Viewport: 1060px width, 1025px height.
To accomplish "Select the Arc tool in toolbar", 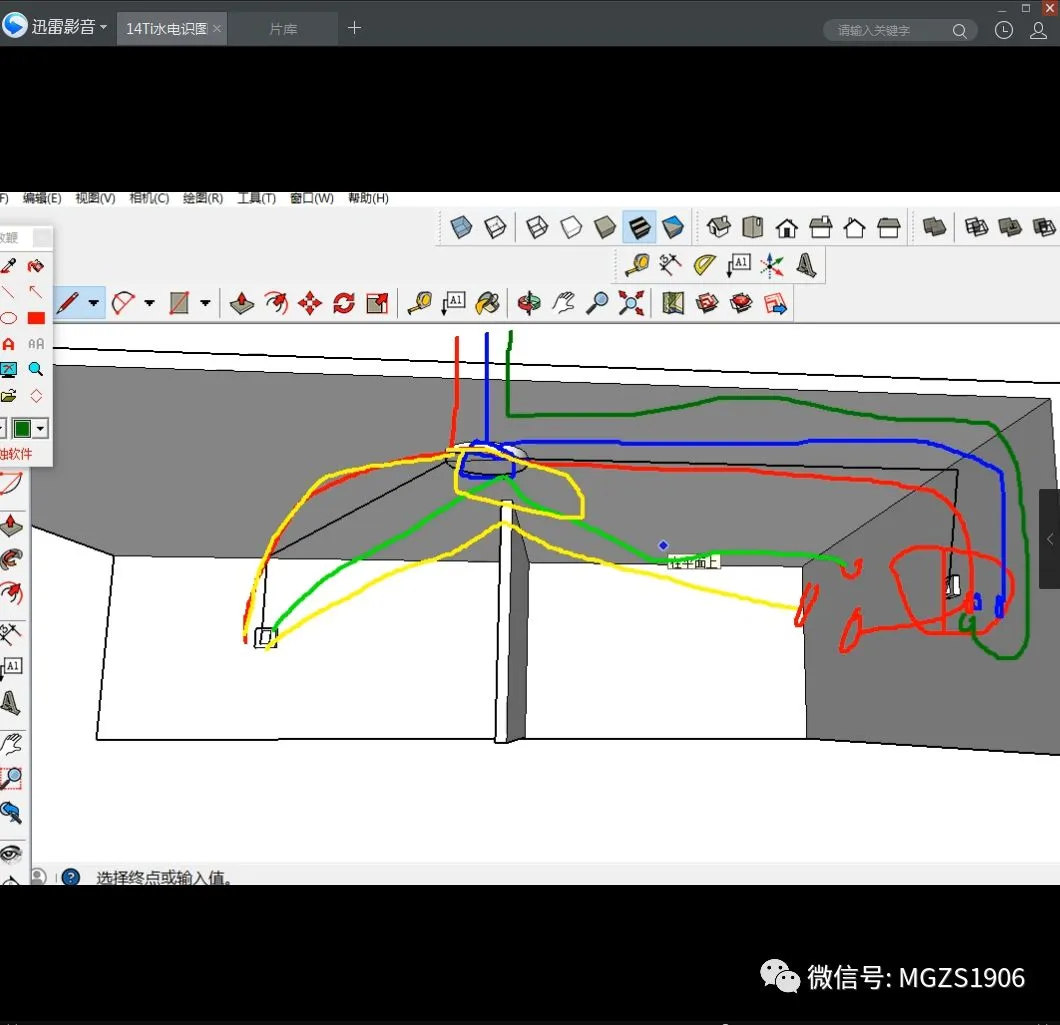I will pos(123,303).
